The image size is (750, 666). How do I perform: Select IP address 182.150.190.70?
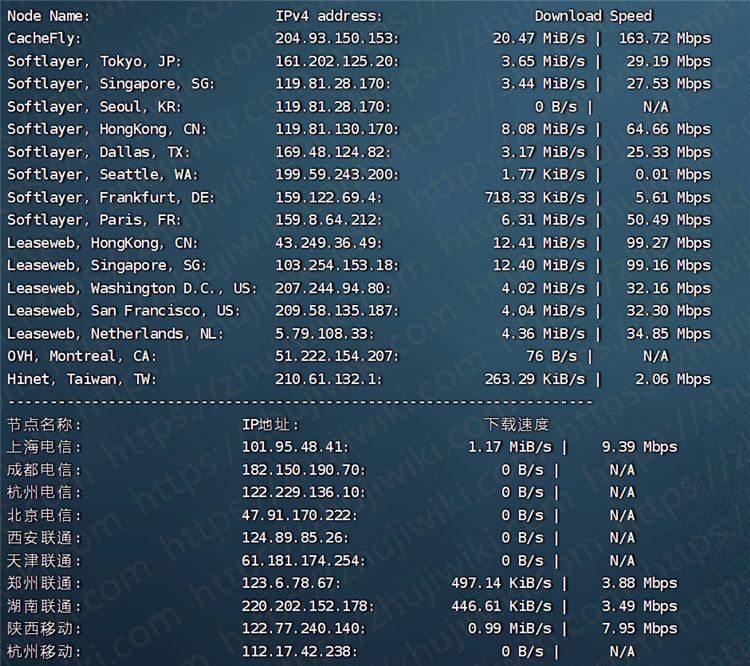click(x=304, y=470)
